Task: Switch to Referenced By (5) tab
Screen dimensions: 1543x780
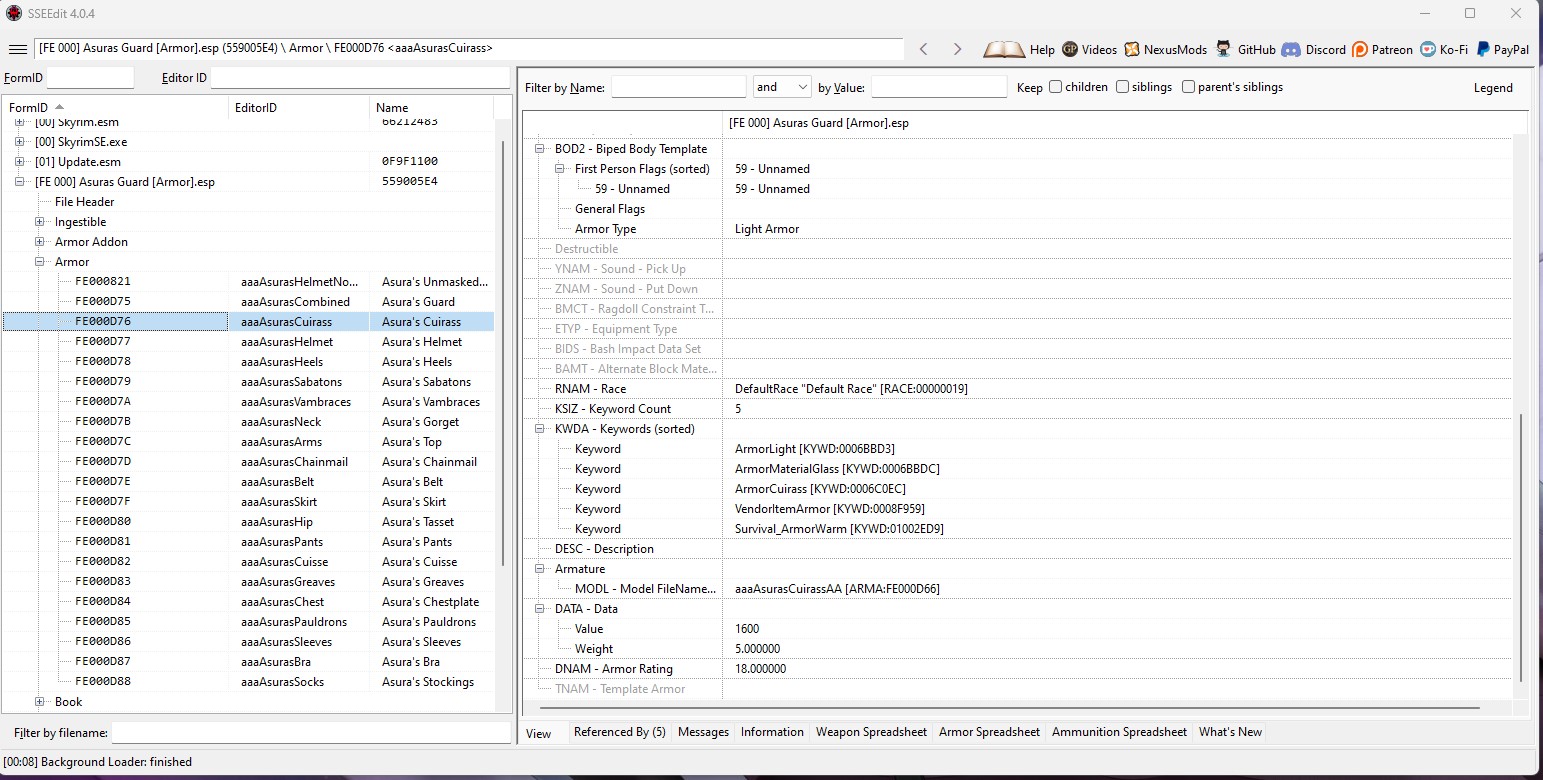Action: tap(619, 732)
